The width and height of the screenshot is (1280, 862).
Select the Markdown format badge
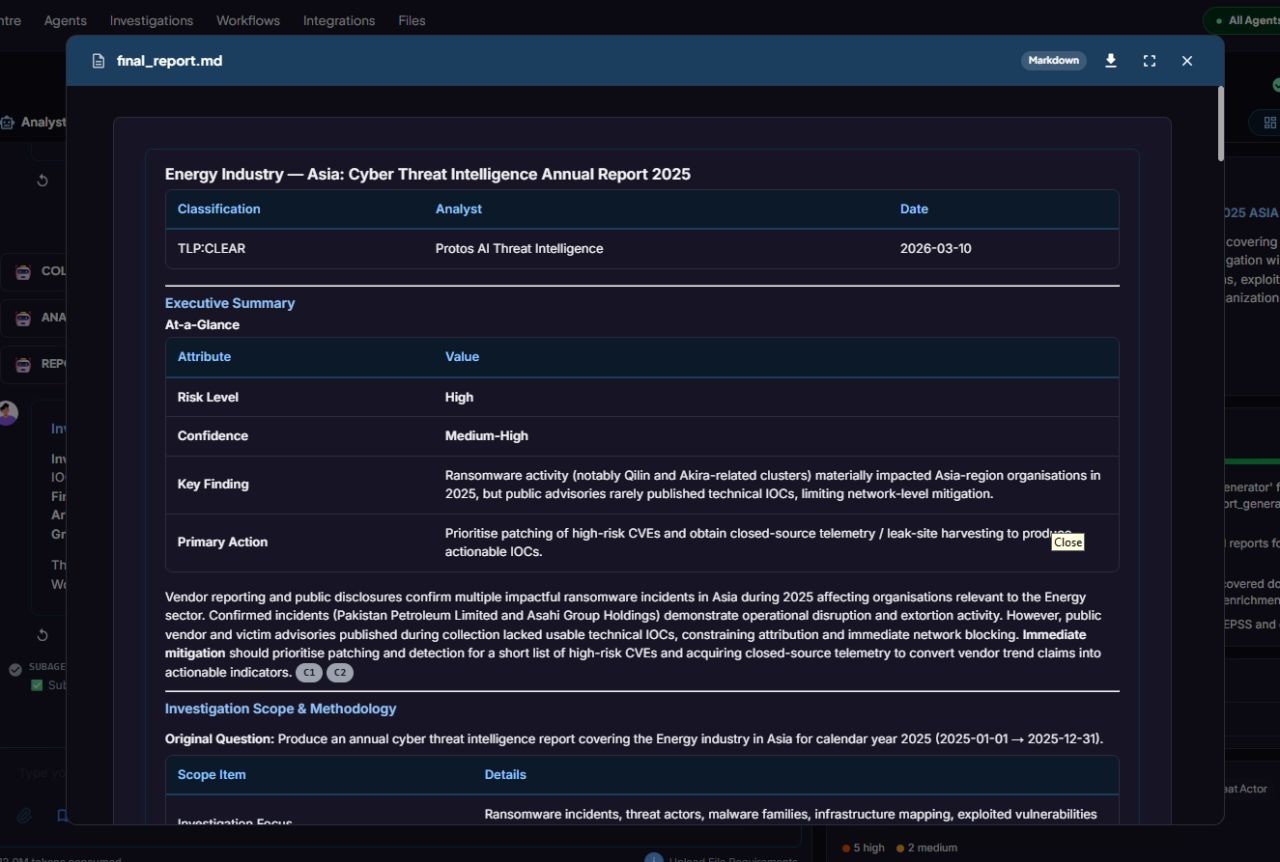coord(1053,61)
